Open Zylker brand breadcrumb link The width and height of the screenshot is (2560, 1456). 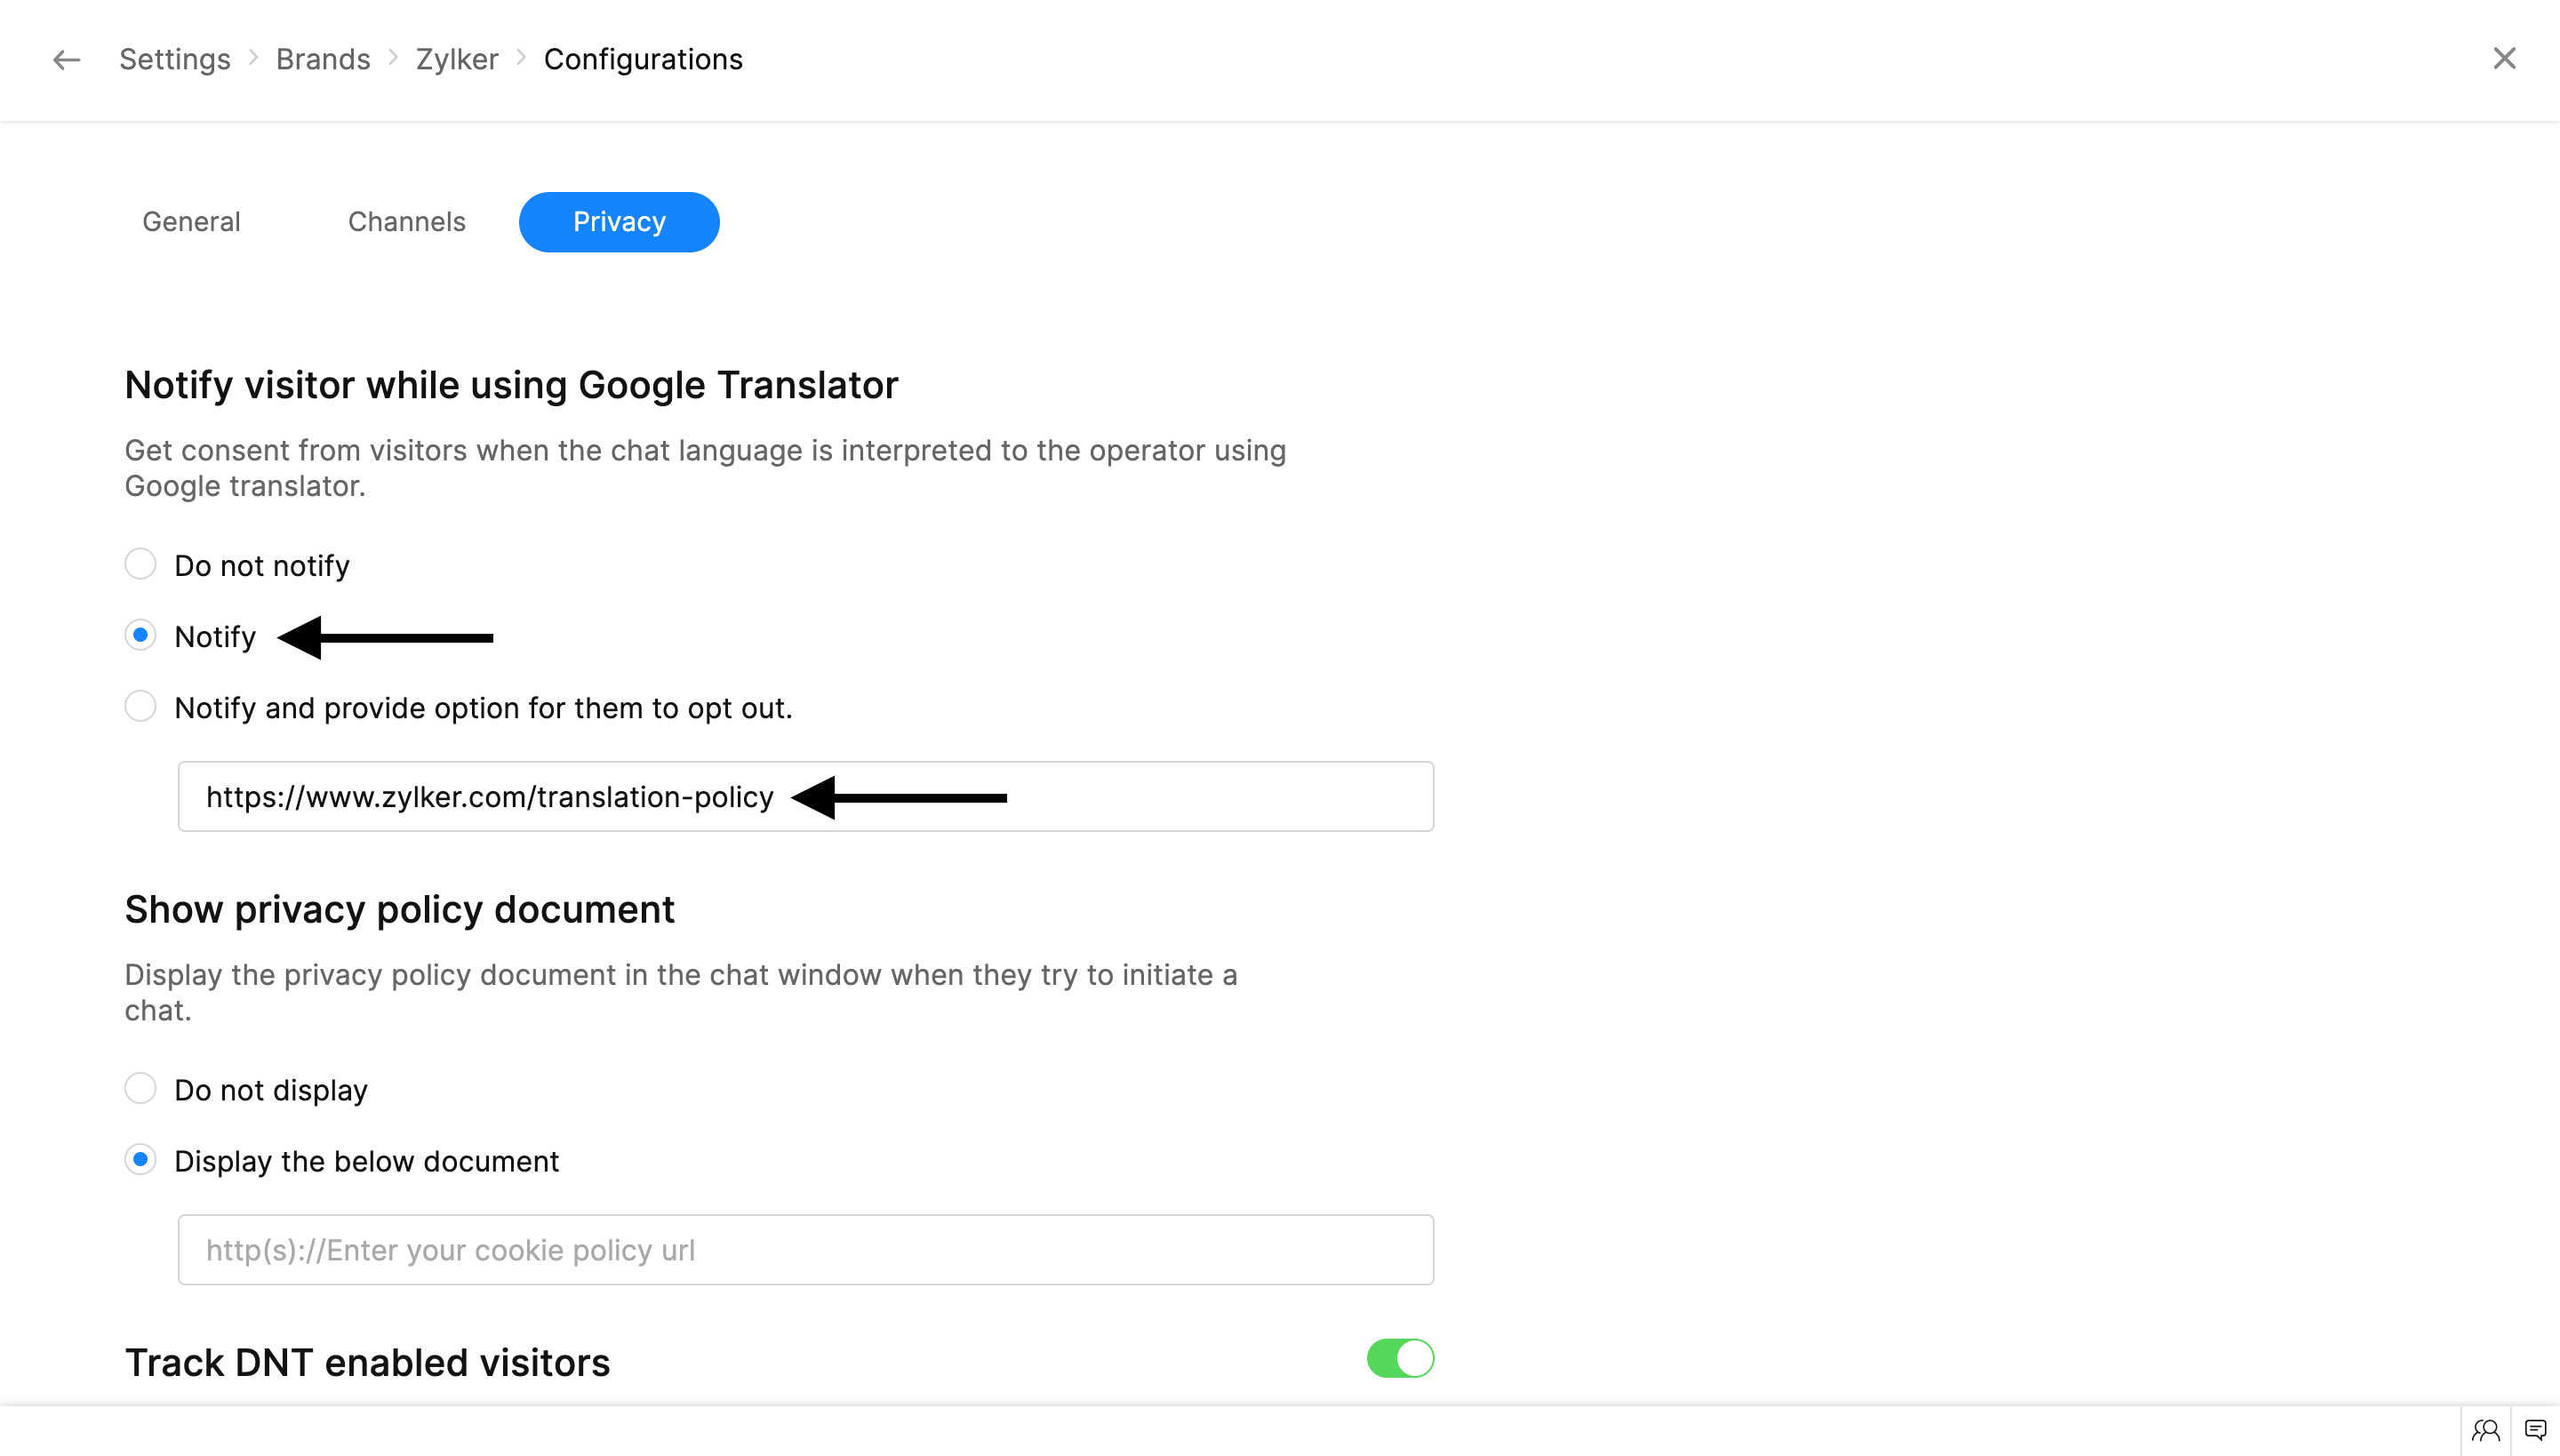click(457, 60)
